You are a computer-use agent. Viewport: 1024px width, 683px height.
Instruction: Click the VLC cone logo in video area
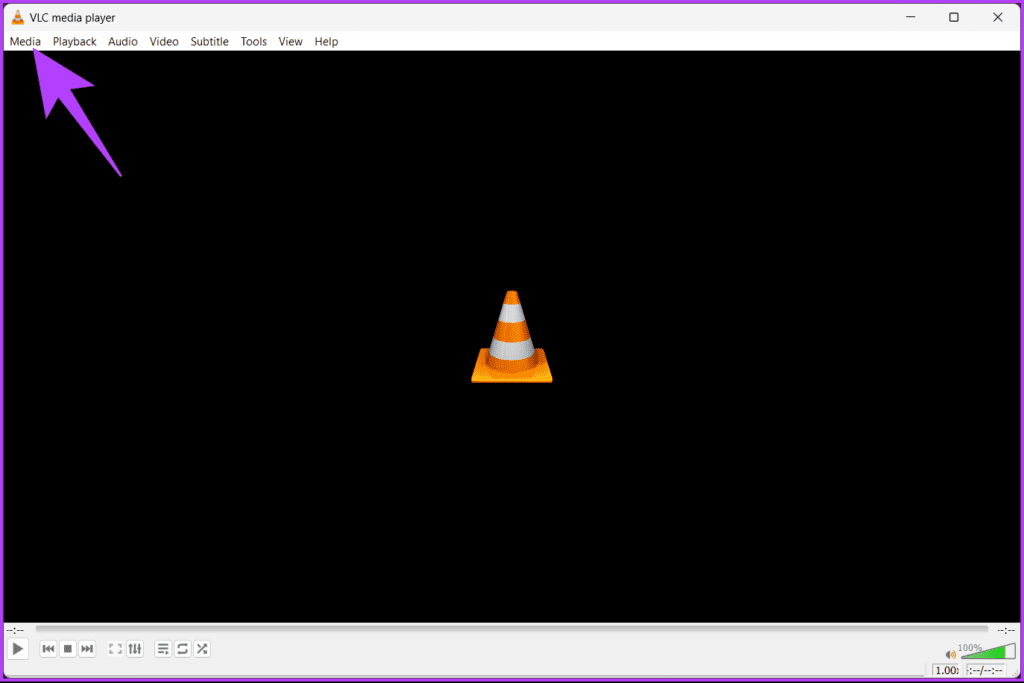pos(512,337)
